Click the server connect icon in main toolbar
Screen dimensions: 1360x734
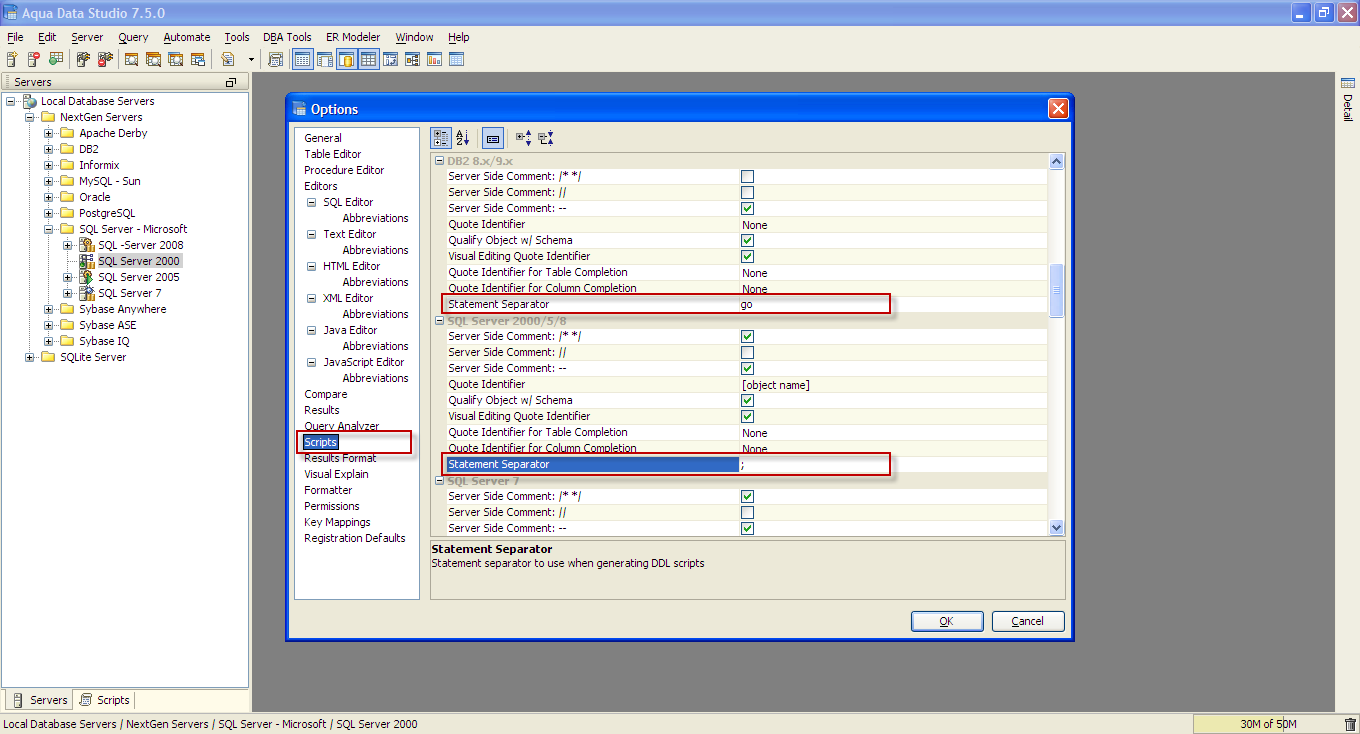(x=83, y=60)
